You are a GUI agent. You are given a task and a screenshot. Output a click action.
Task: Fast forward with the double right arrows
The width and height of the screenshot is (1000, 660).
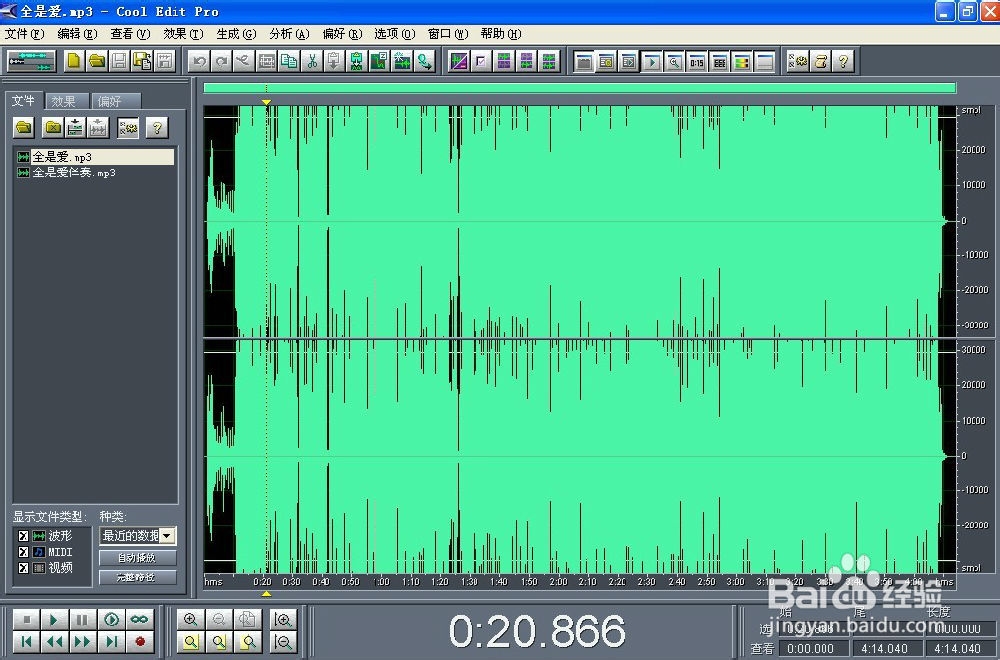(x=82, y=642)
